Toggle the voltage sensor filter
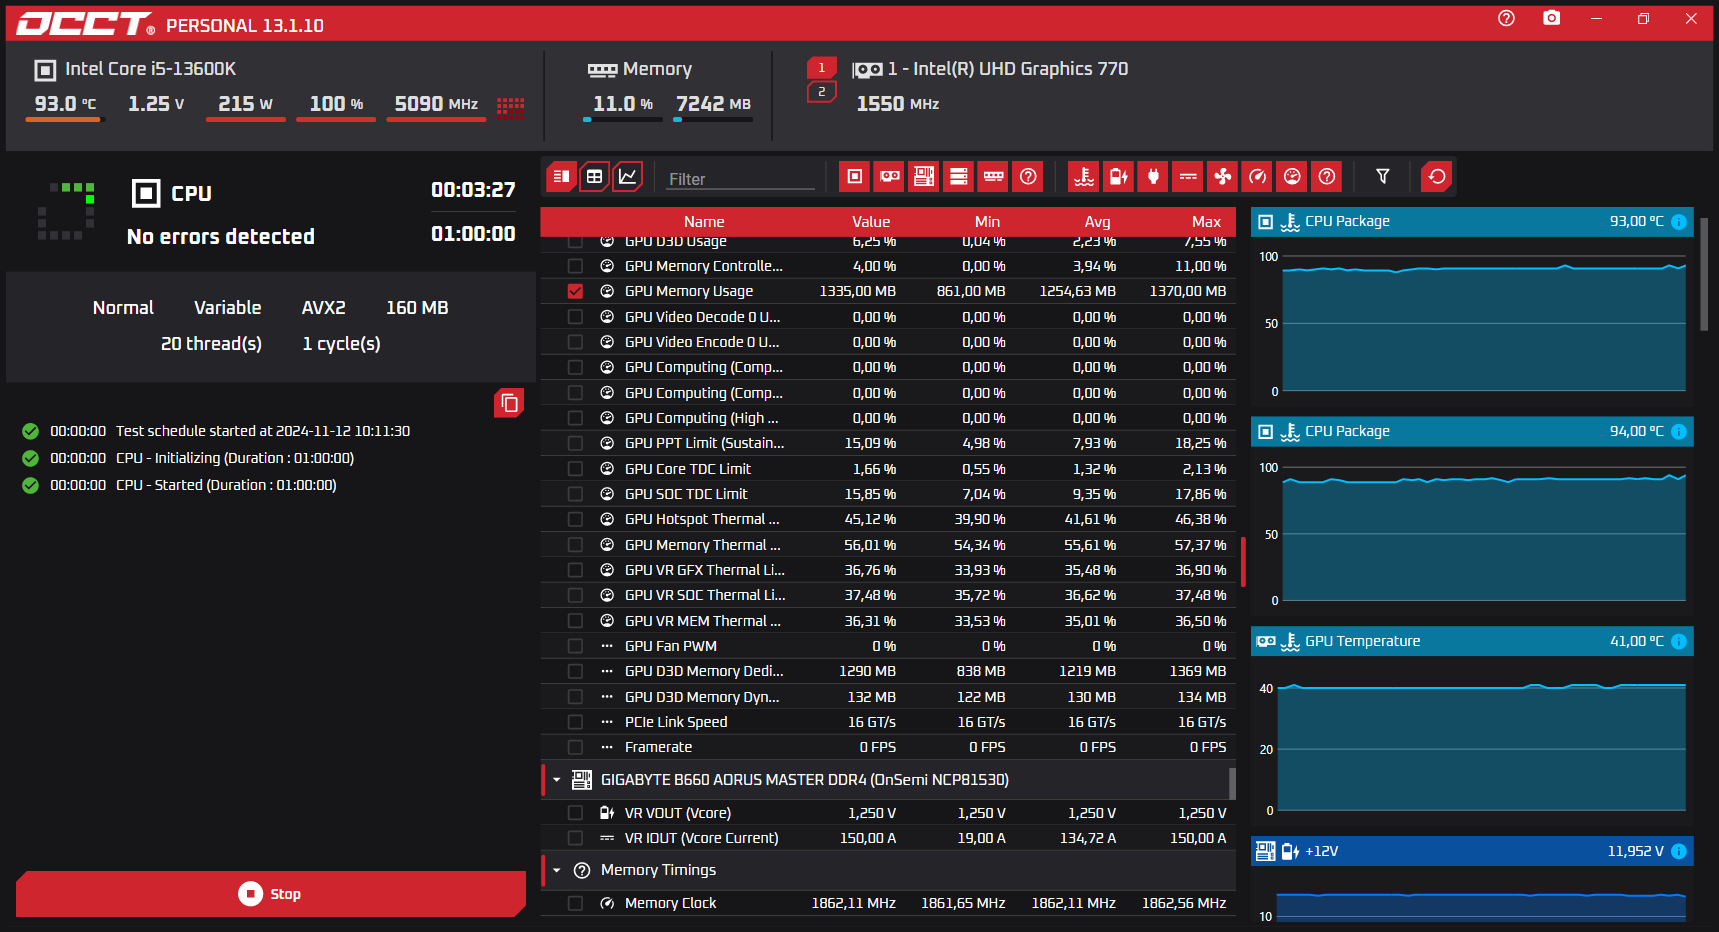This screenshot has width=1719, height=932. pos(1118,177)
